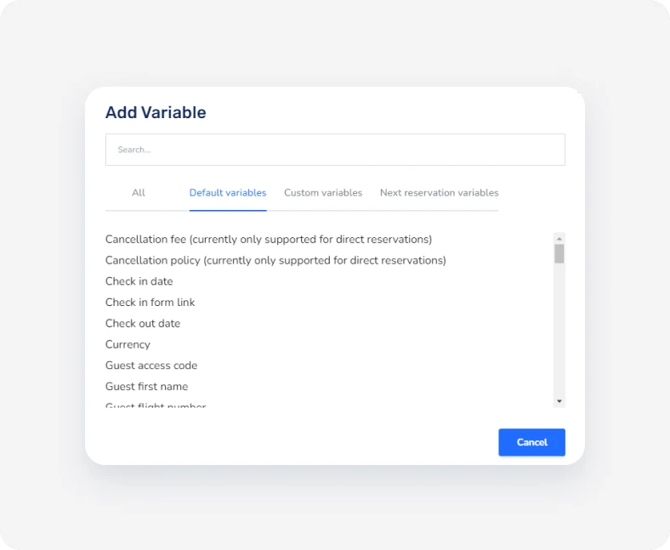Go to Next reservation variables tab
670x550 pixels.
pos(439,193)
